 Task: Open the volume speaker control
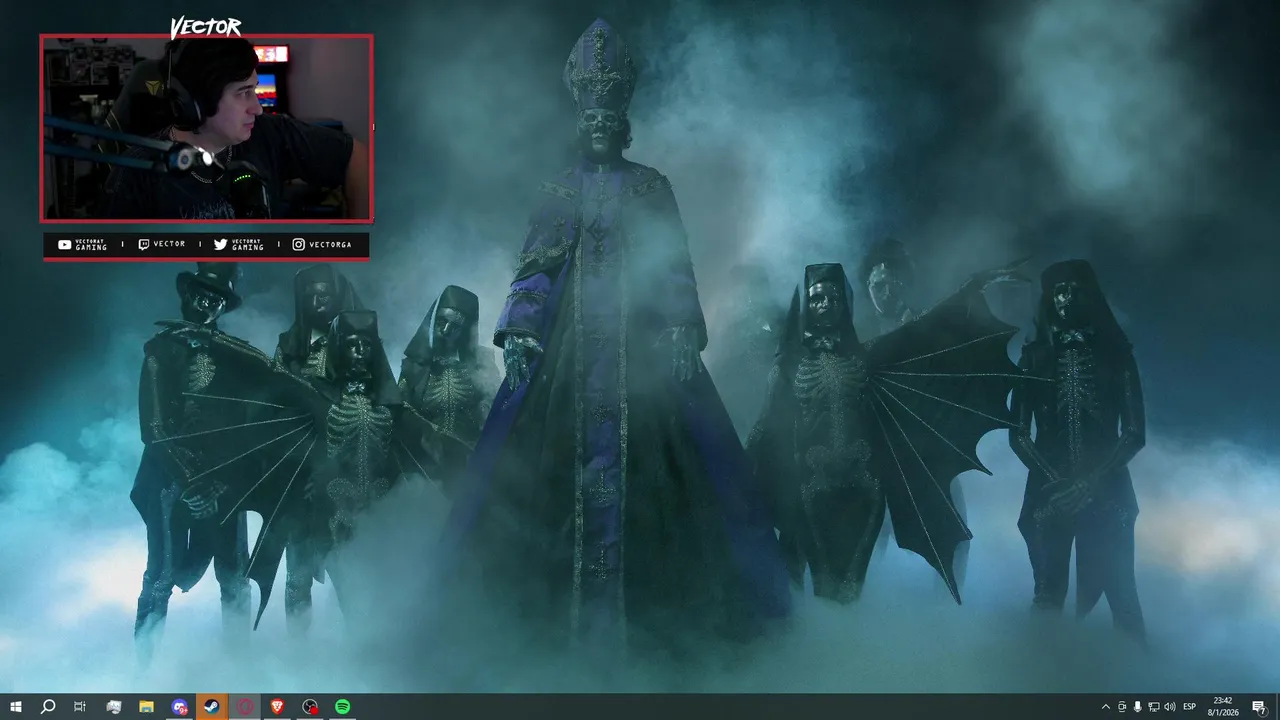click(1170, 706)
